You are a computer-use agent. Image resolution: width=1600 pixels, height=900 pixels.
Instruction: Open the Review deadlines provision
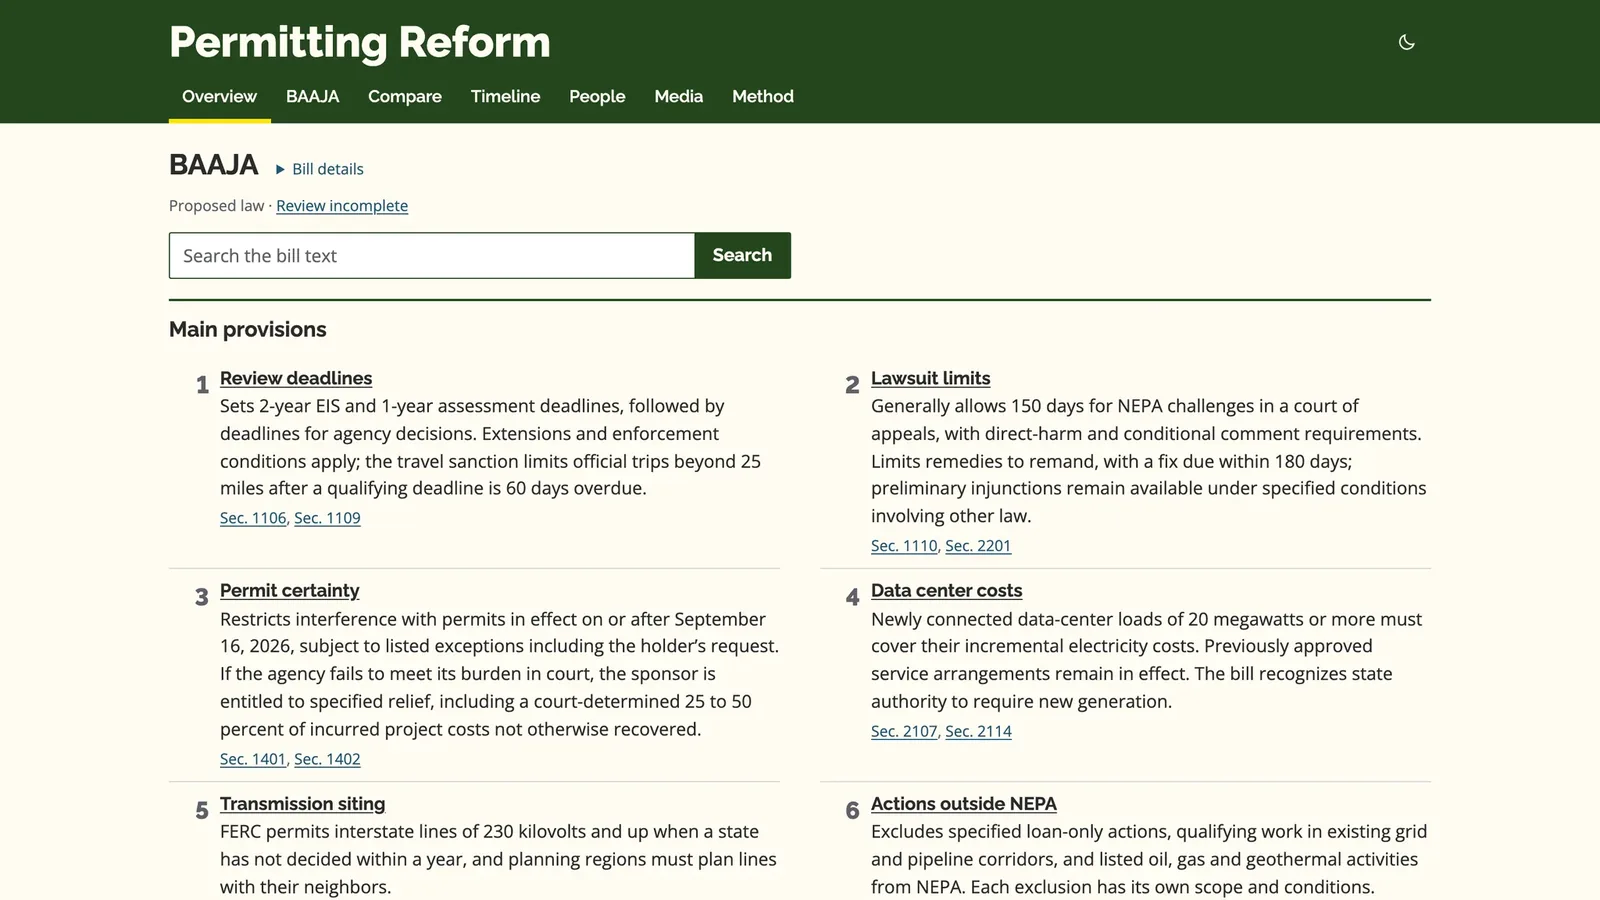(296, 378)
